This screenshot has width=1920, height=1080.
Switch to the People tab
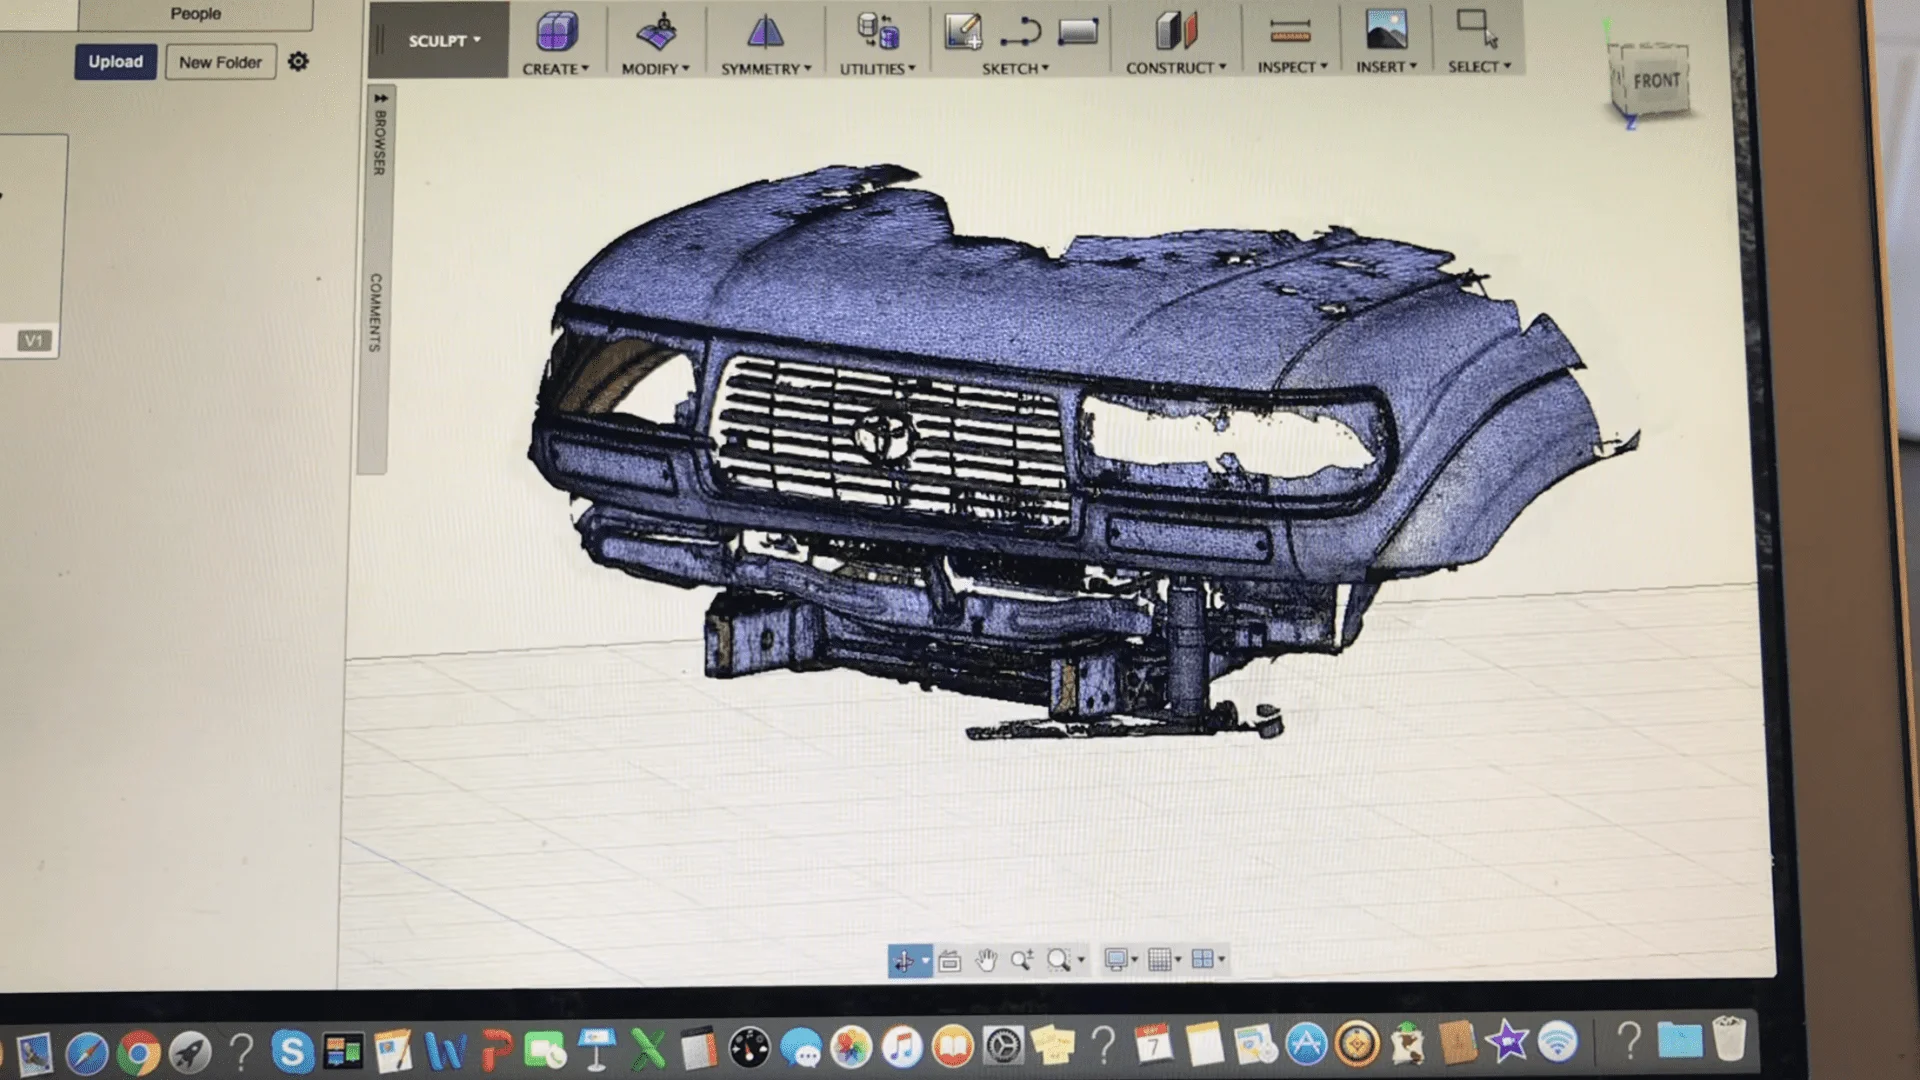click(x=195, y=14)
